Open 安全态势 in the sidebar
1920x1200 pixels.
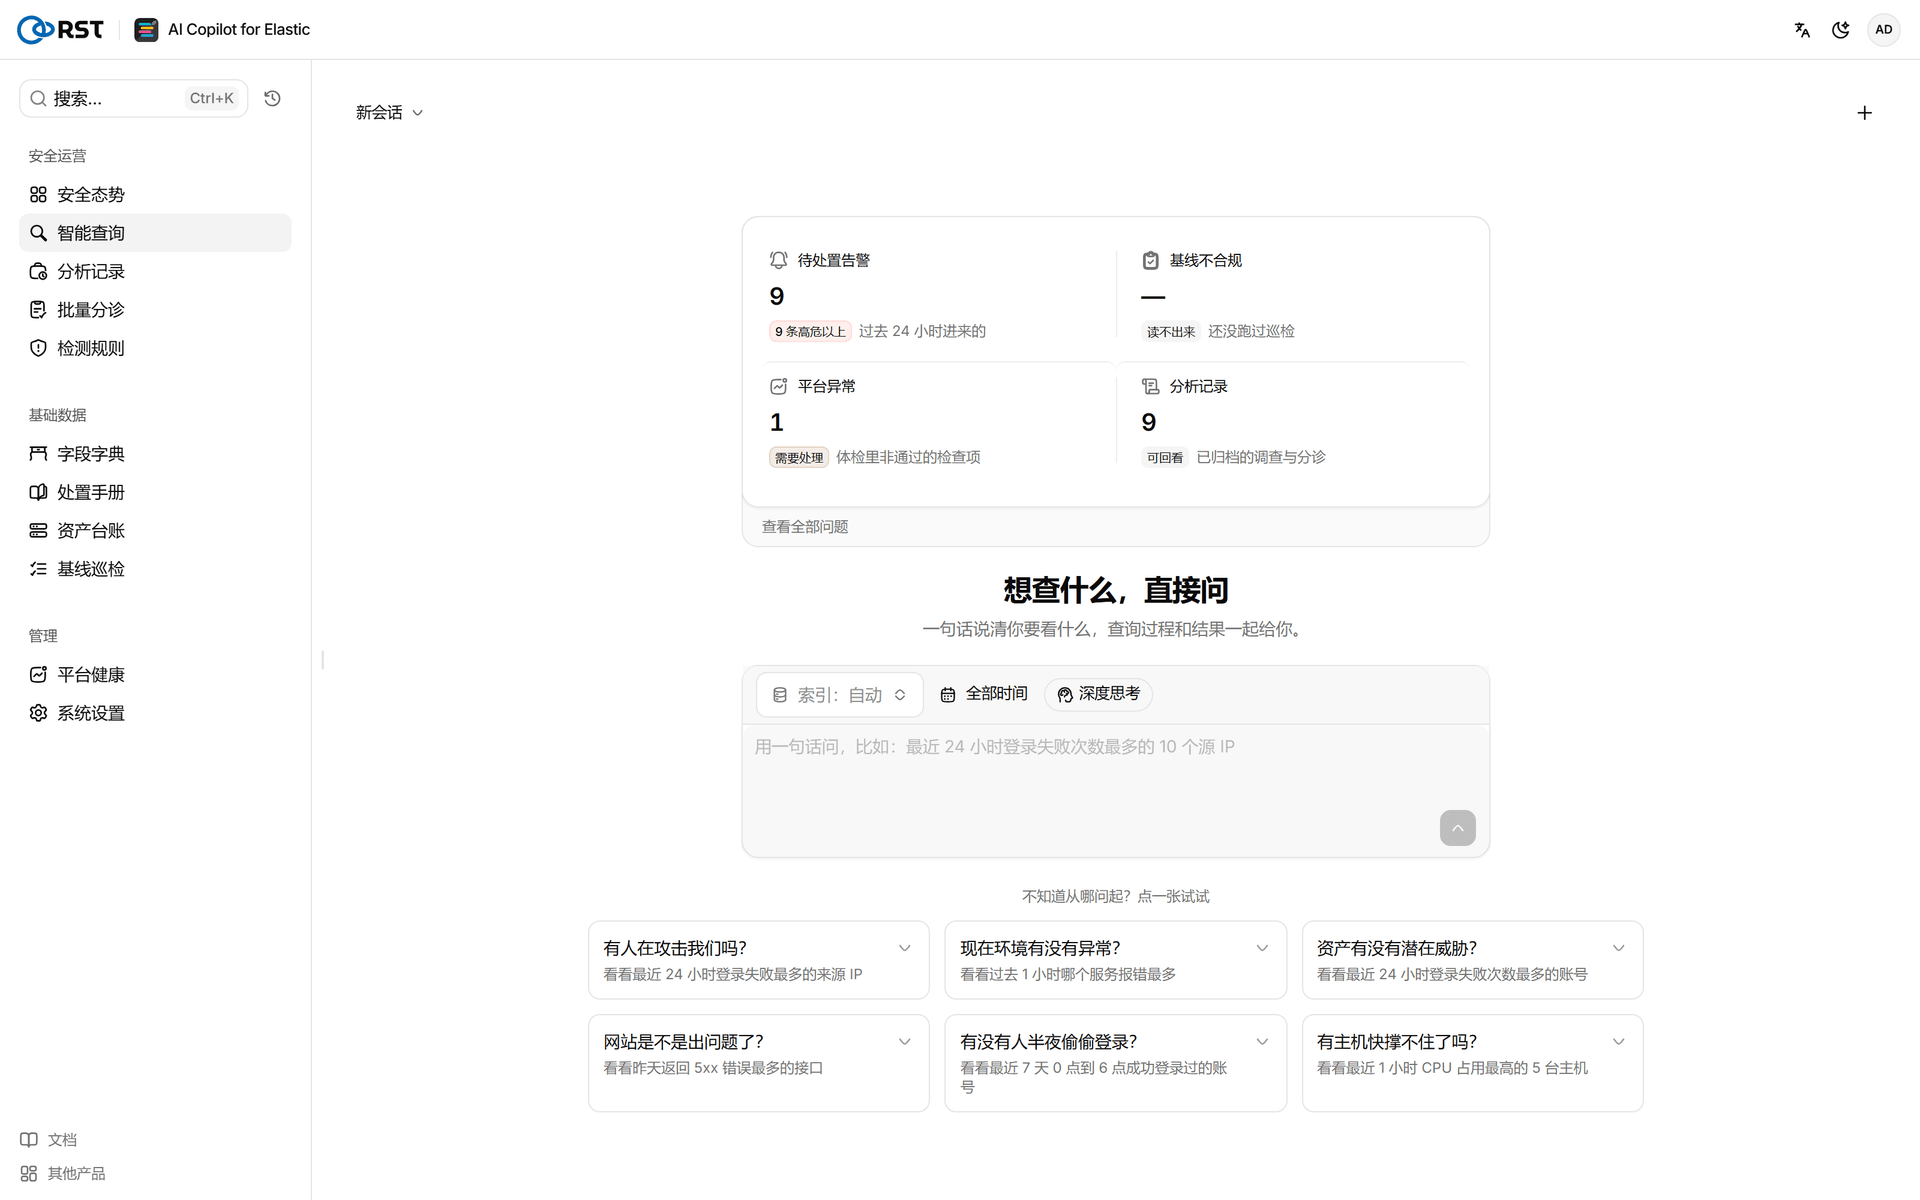[155, 194]
